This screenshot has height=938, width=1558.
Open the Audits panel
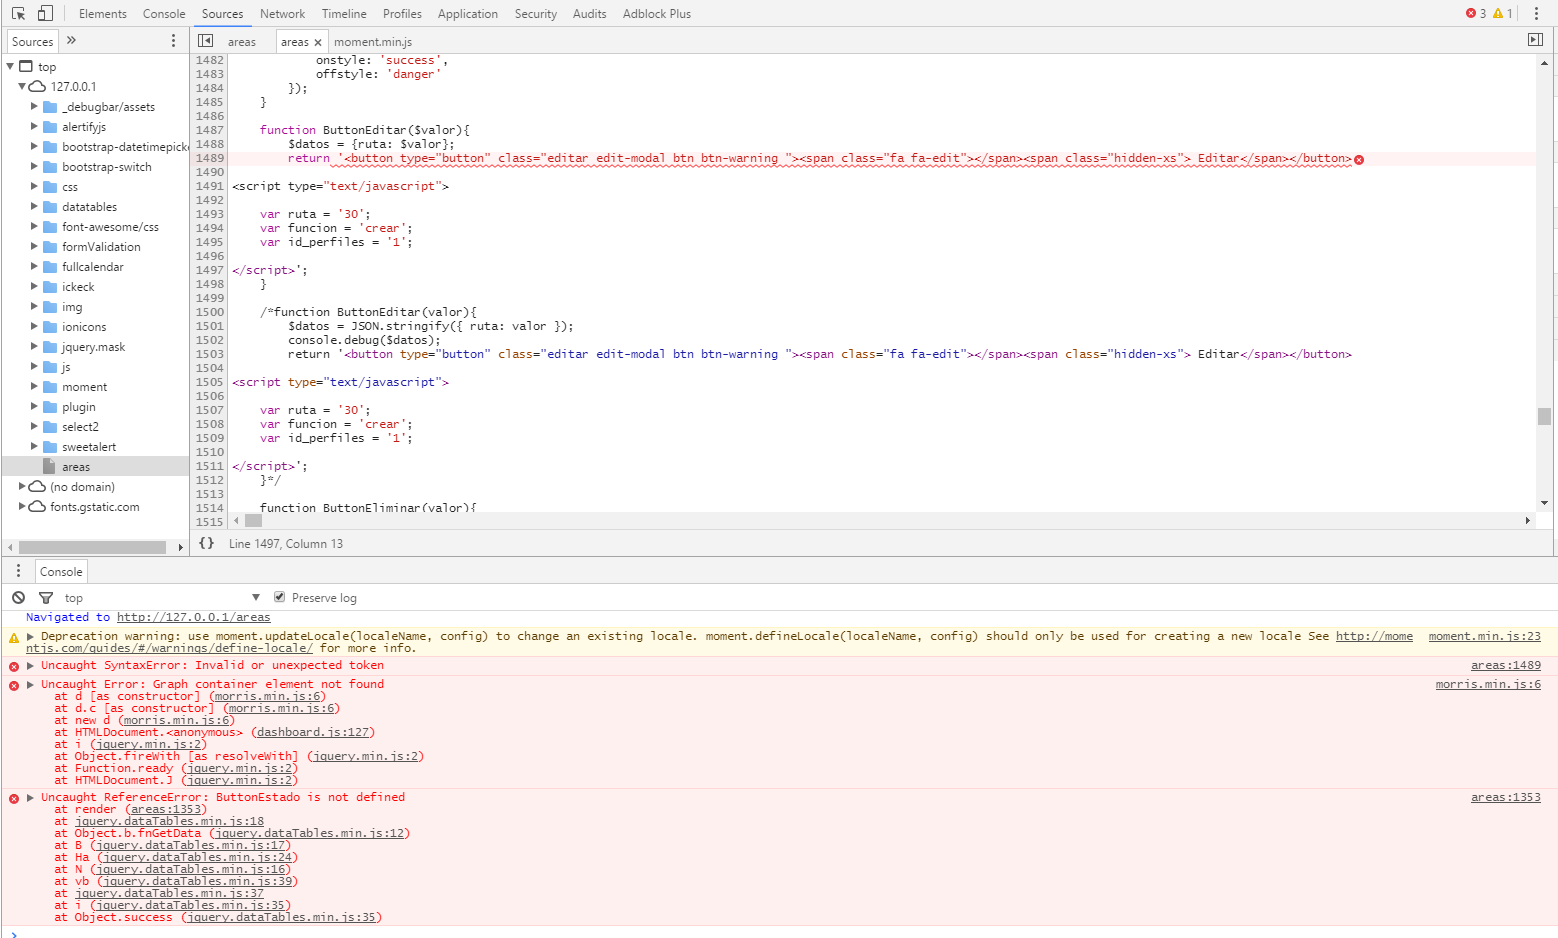589,14
